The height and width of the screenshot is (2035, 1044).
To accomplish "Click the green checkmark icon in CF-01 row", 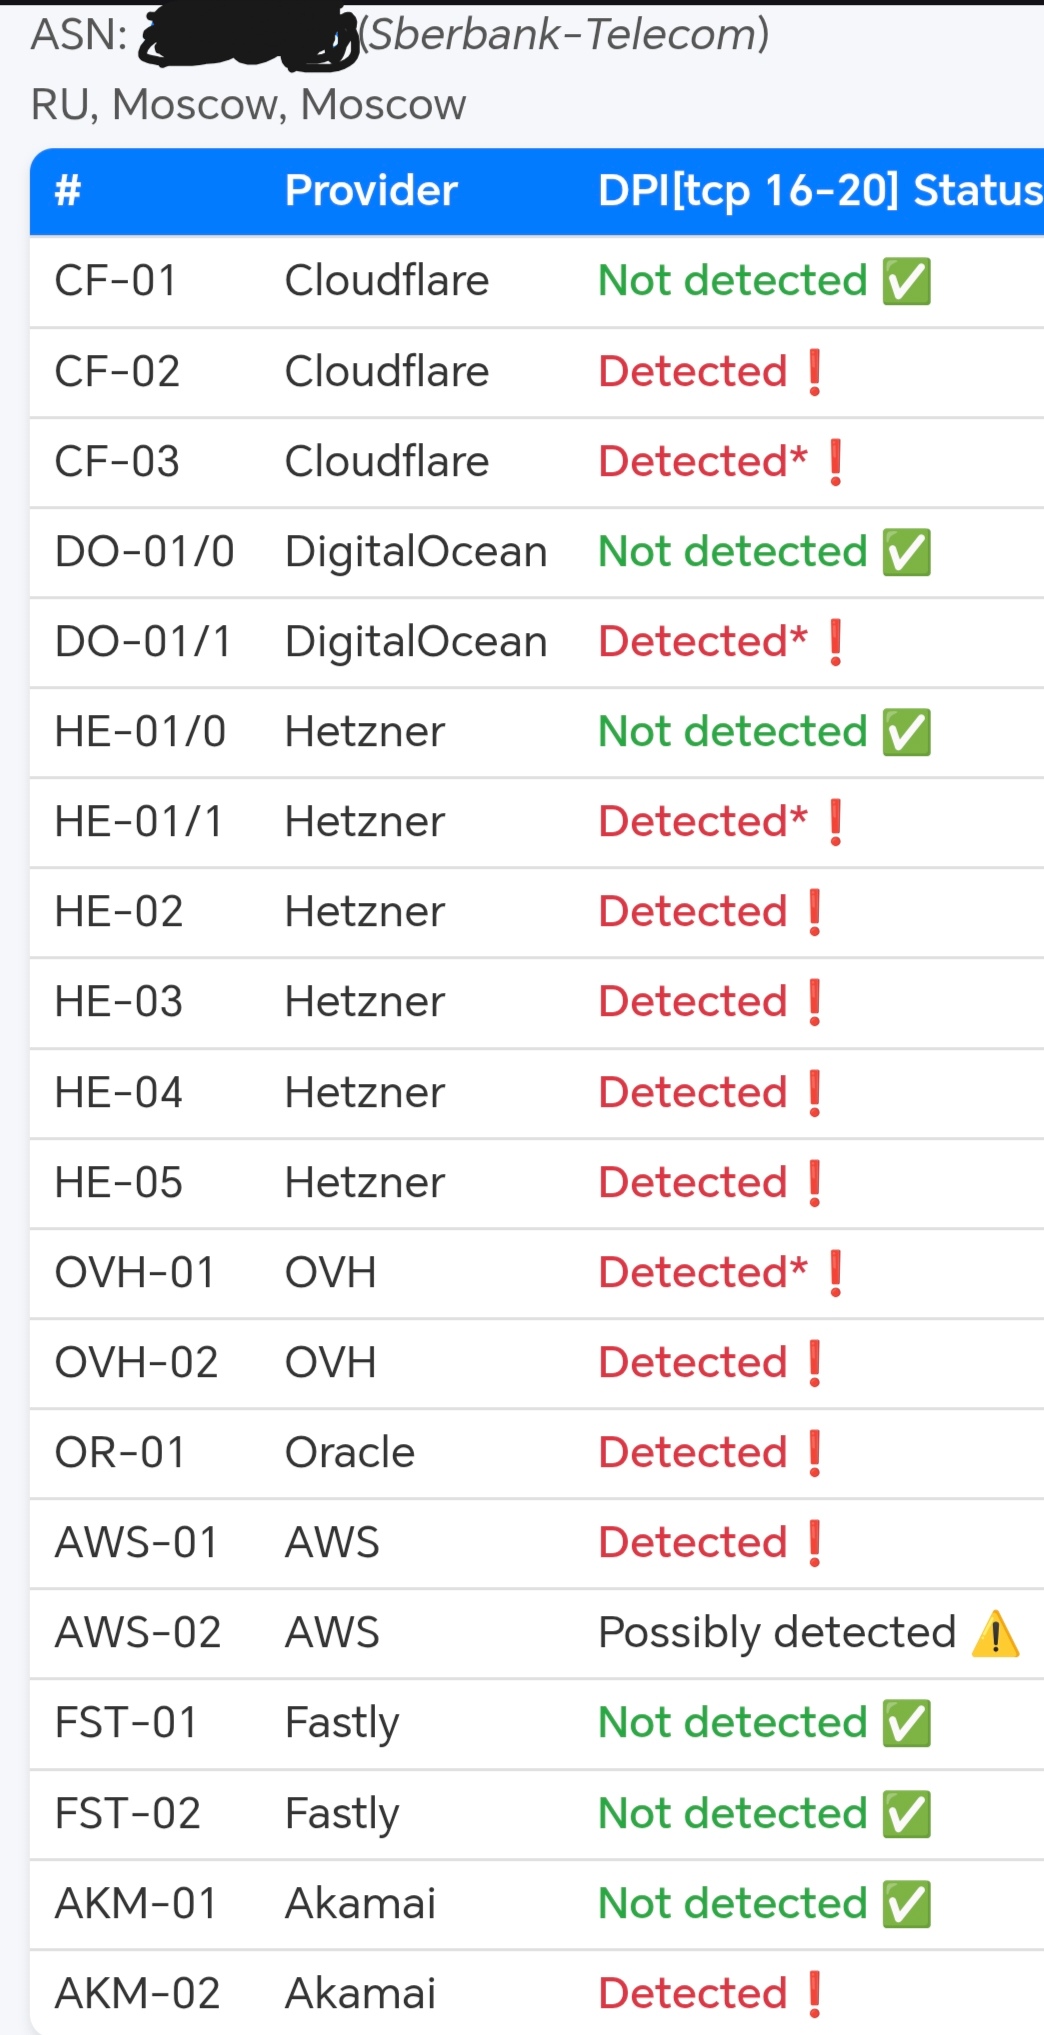I will point(906,281).
